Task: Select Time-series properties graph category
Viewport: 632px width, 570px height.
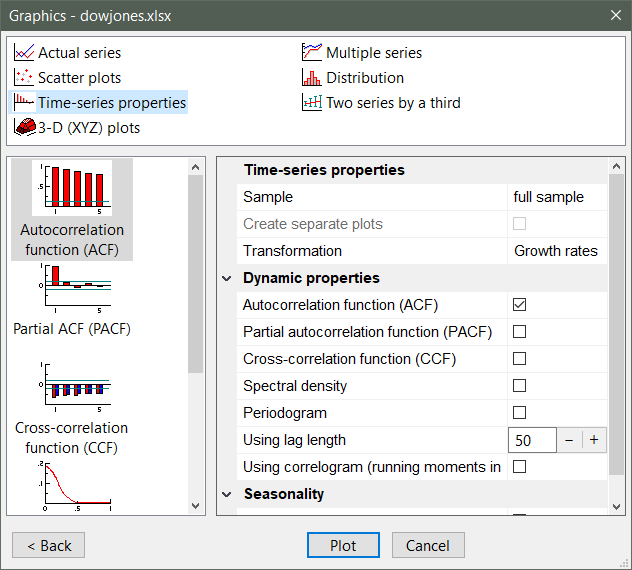Action: pos(111,103)
